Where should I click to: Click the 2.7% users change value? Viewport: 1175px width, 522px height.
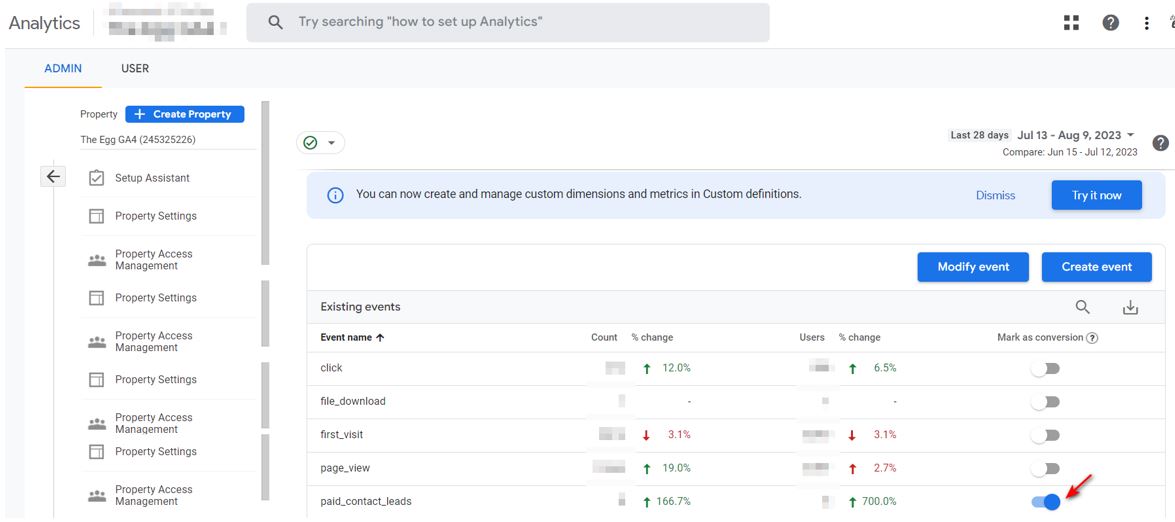point(885,468)
